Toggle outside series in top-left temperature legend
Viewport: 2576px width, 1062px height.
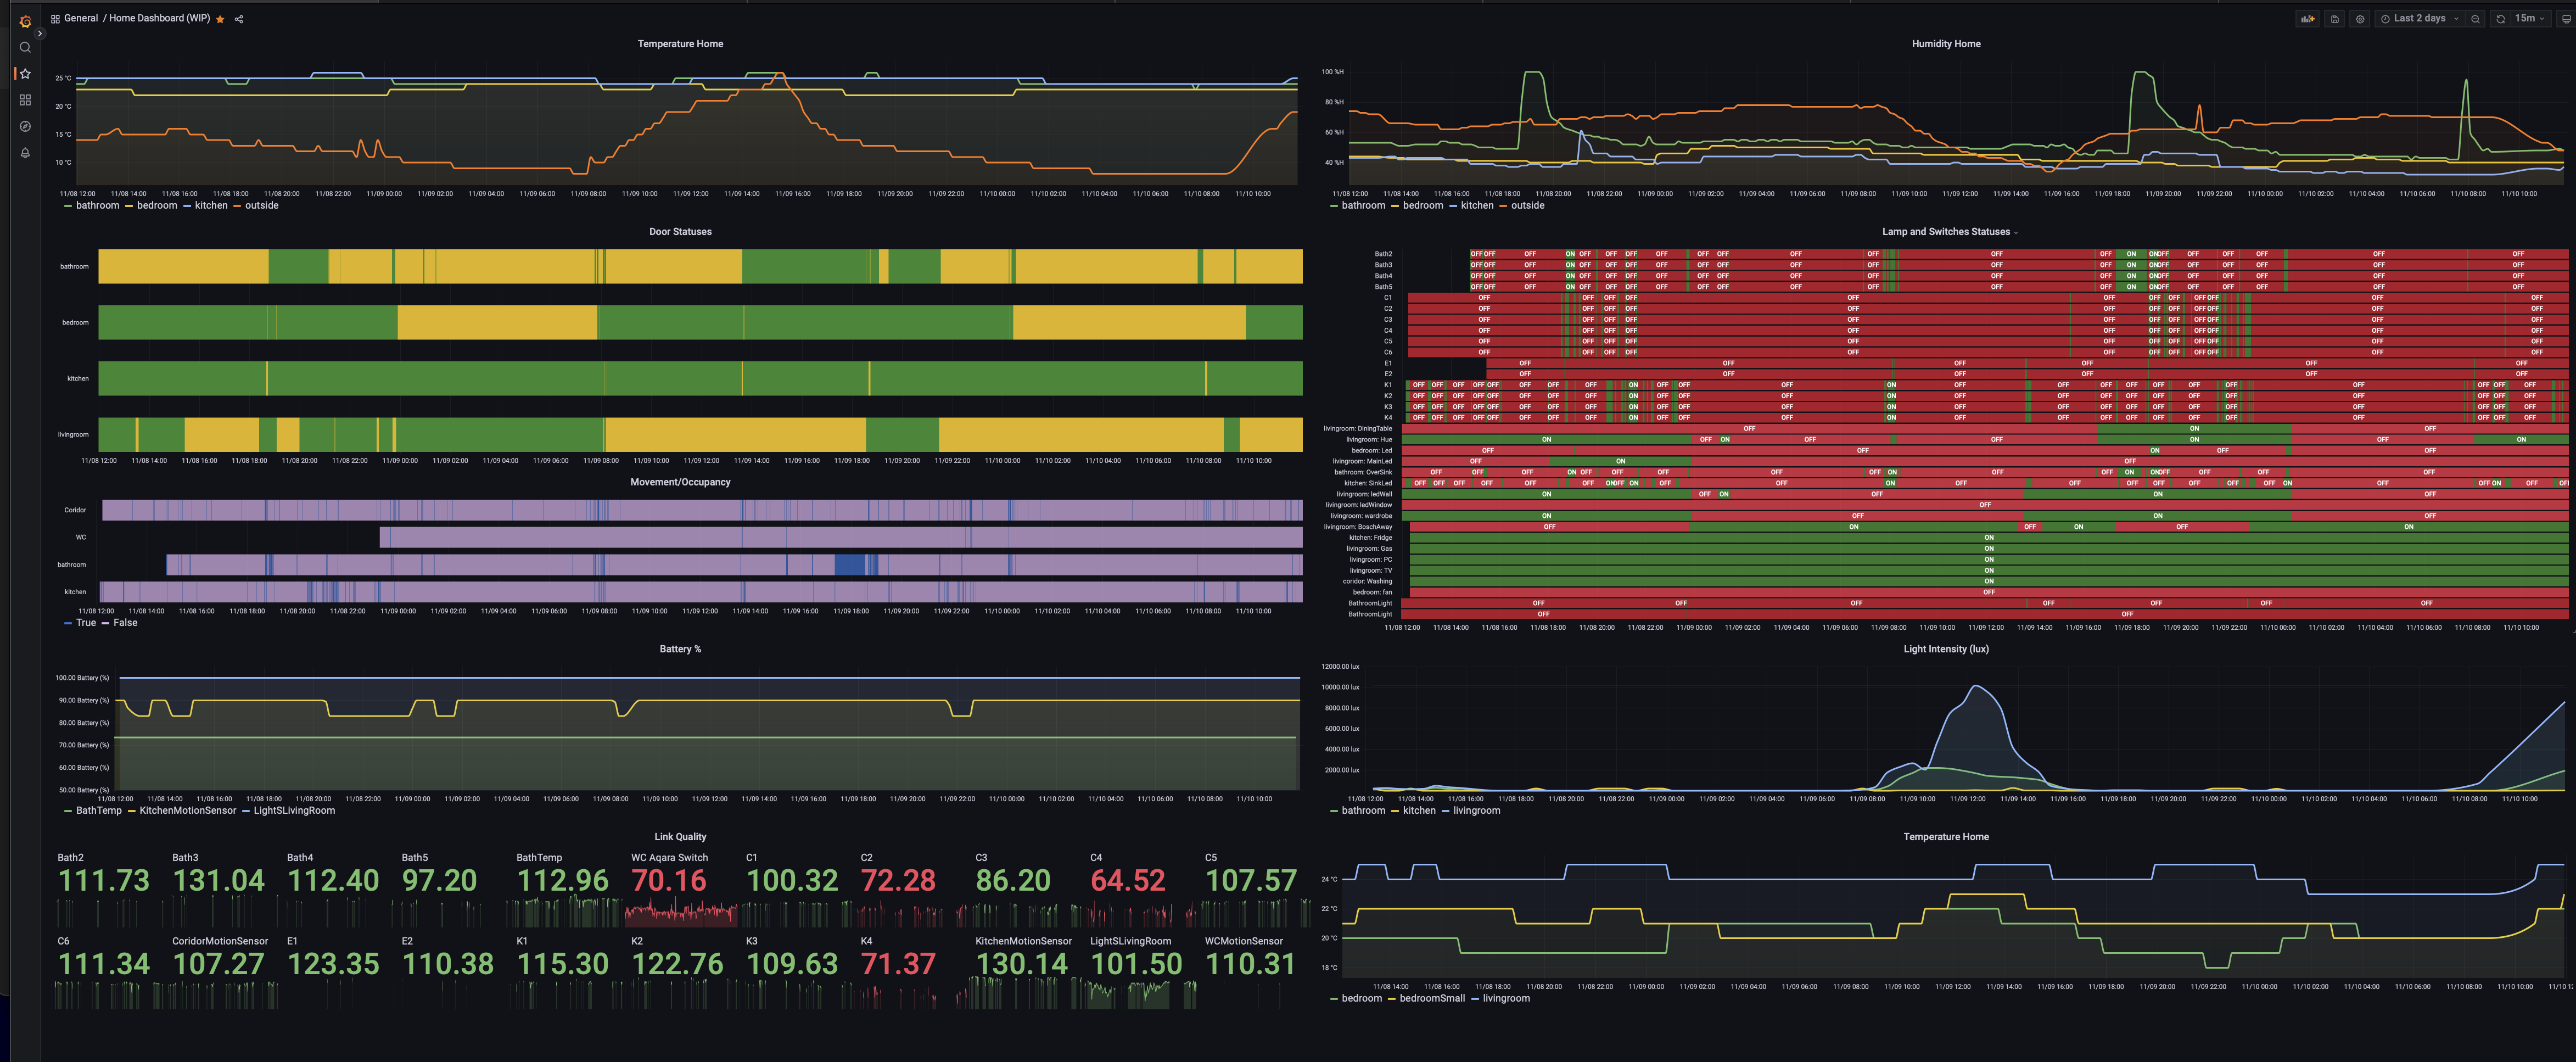(262, 206)
